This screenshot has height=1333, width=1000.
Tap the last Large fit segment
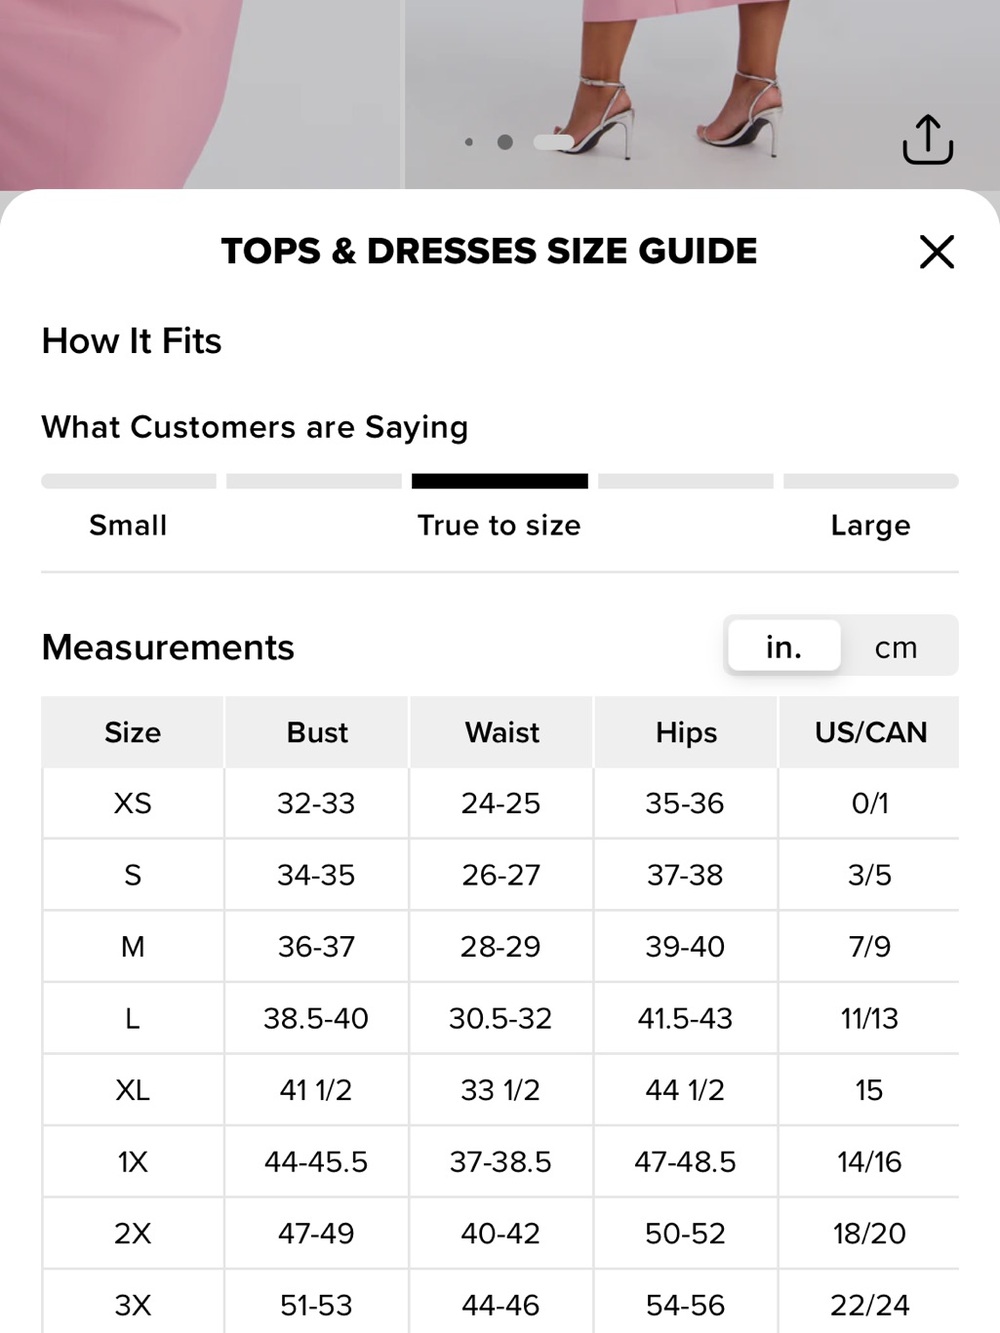(x=871, y=481)
